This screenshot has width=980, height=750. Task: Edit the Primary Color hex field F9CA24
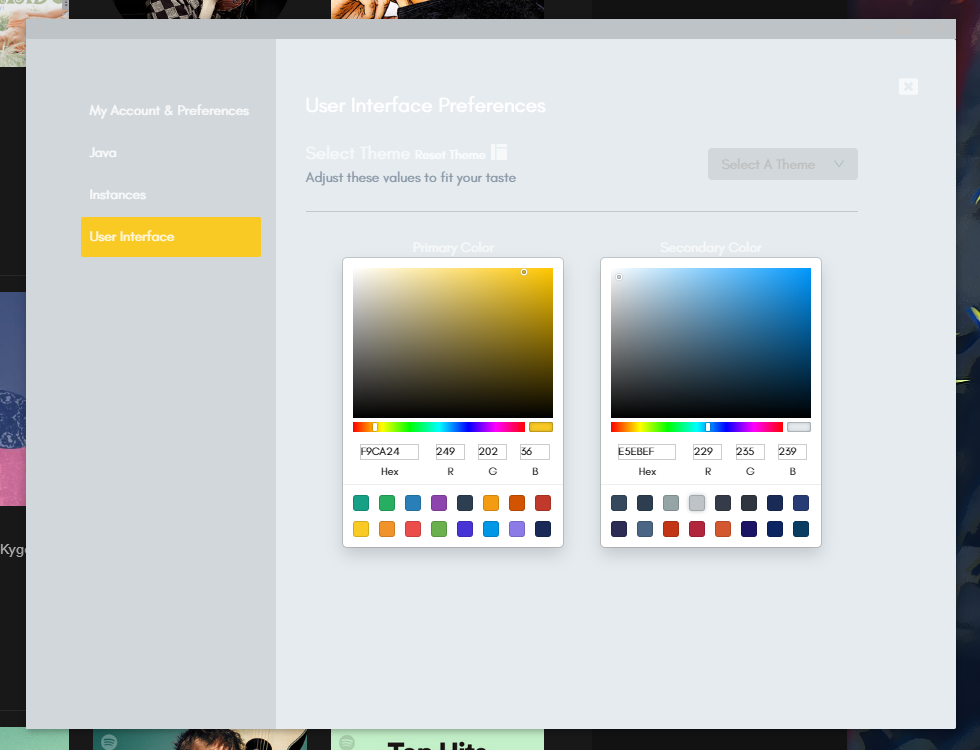[389, 451]
